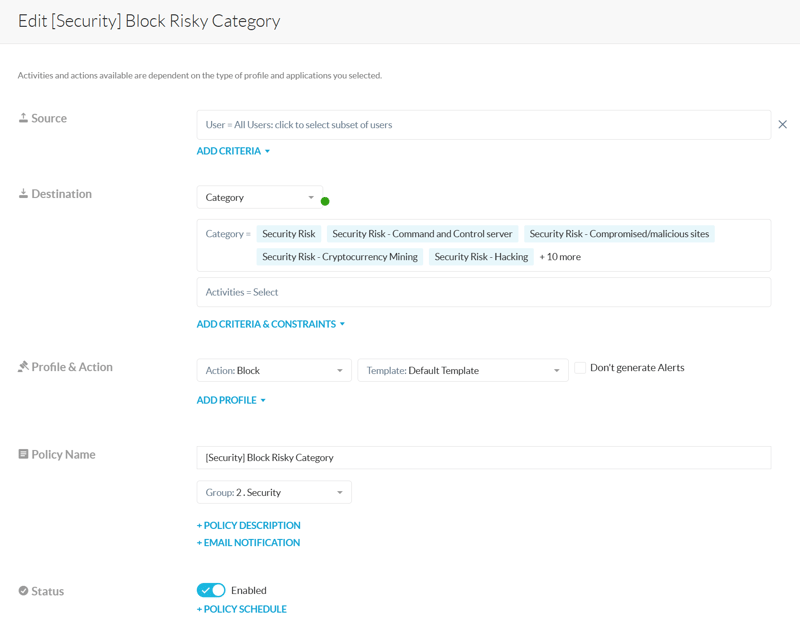Check Don't generate Alerts box
This screenshot has width=800, height=626.
(580, 368)
